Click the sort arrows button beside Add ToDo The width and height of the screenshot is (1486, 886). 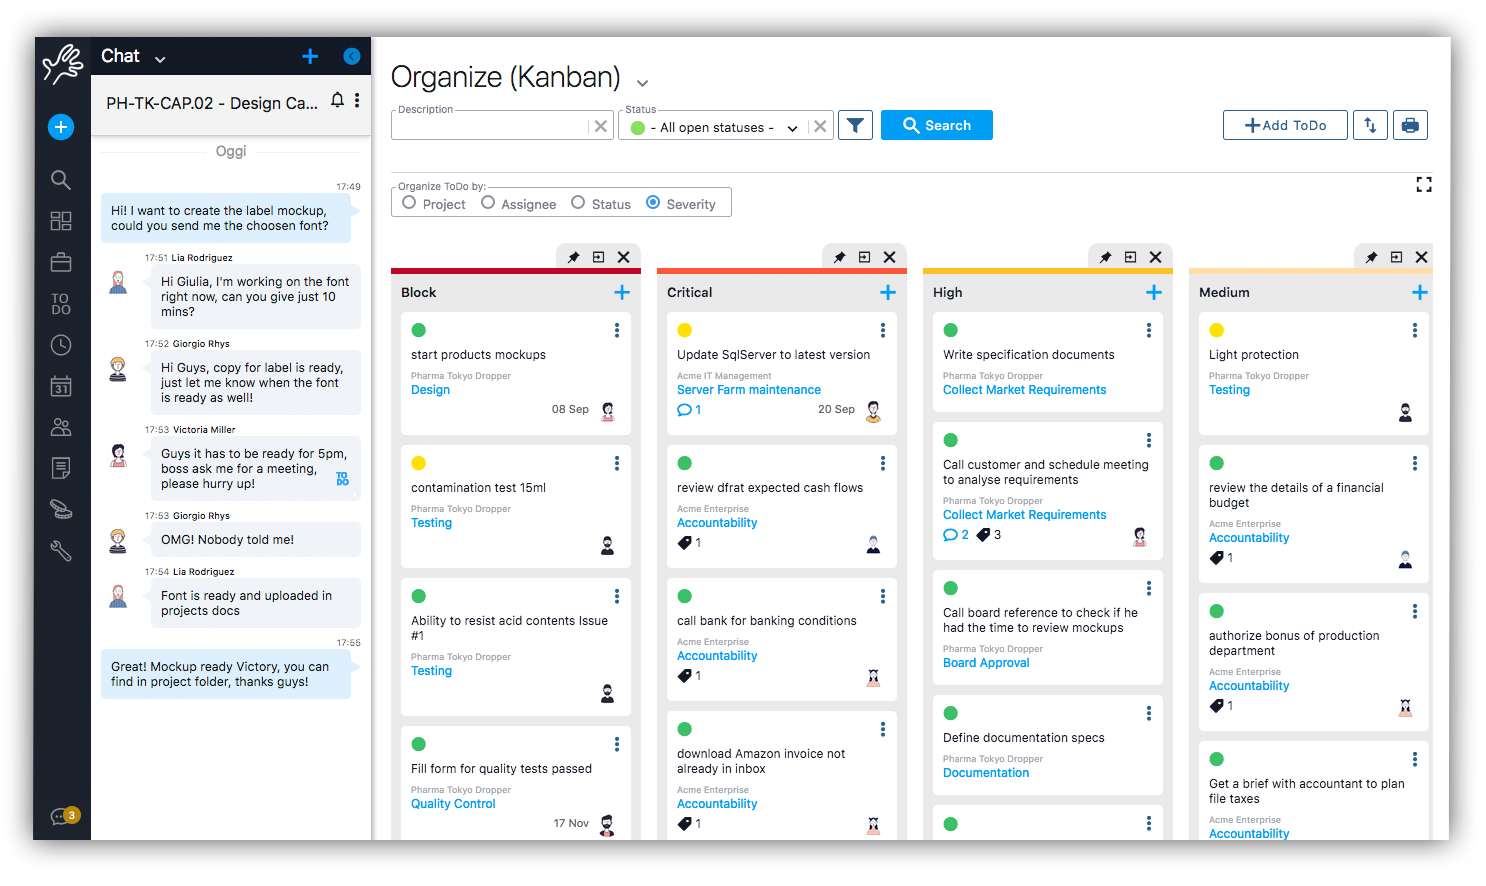click(x=1370, y=125)
